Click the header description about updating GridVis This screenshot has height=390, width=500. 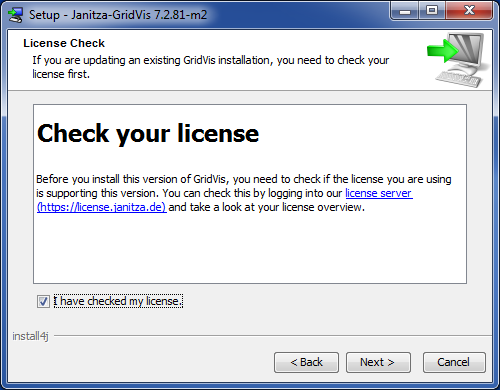(210, 67)
